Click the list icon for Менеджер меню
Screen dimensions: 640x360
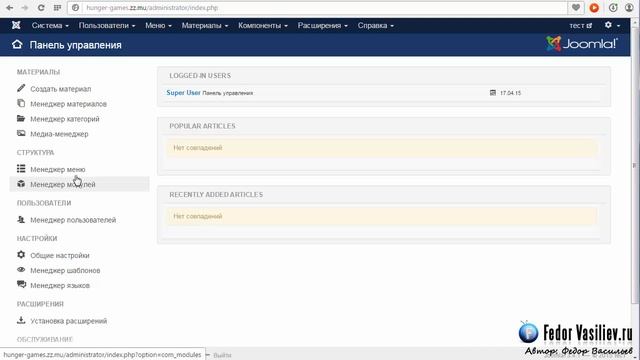21,169
